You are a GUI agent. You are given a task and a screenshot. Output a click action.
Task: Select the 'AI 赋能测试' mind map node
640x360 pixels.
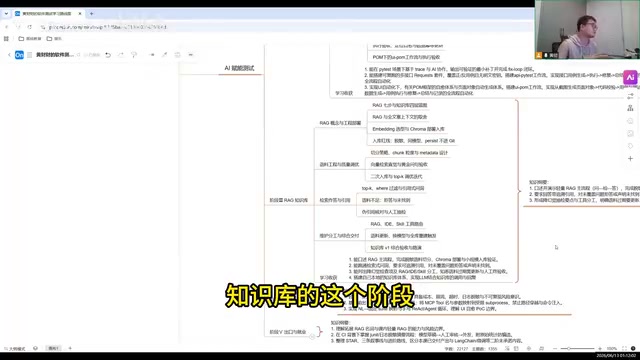coord(239,68)
